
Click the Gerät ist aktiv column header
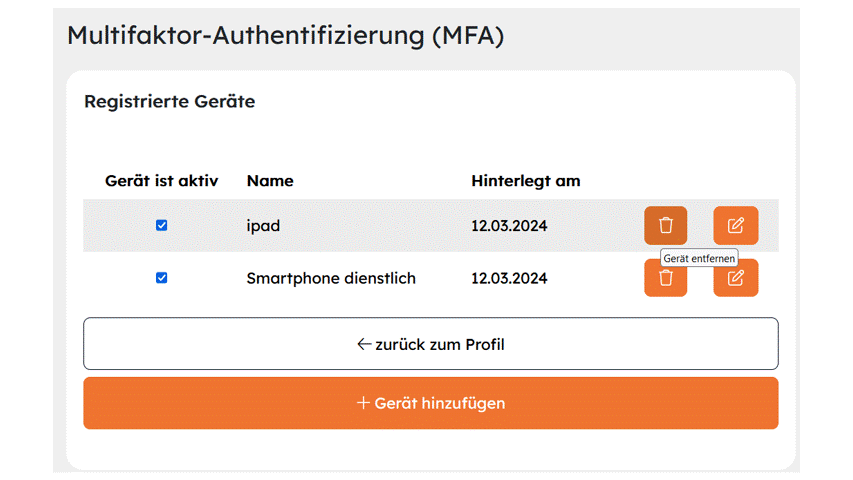(x=162, y=181)
